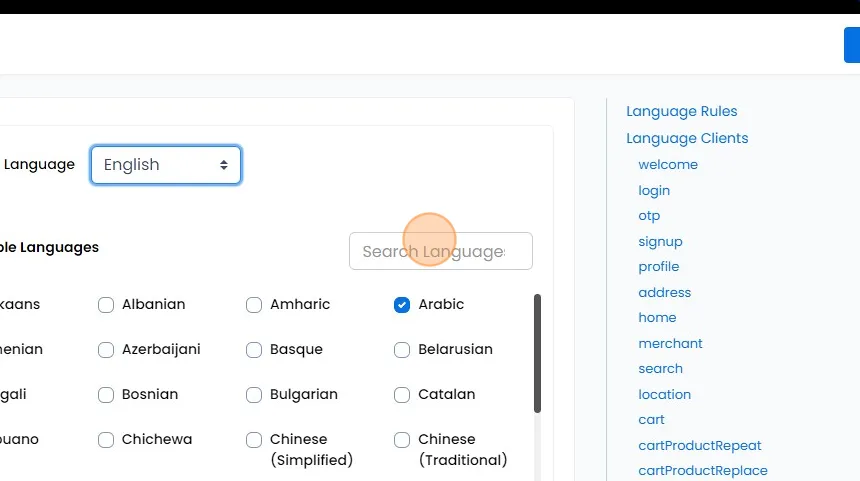
Task: Go to the location section link
Action: click(x=664, y=394)
